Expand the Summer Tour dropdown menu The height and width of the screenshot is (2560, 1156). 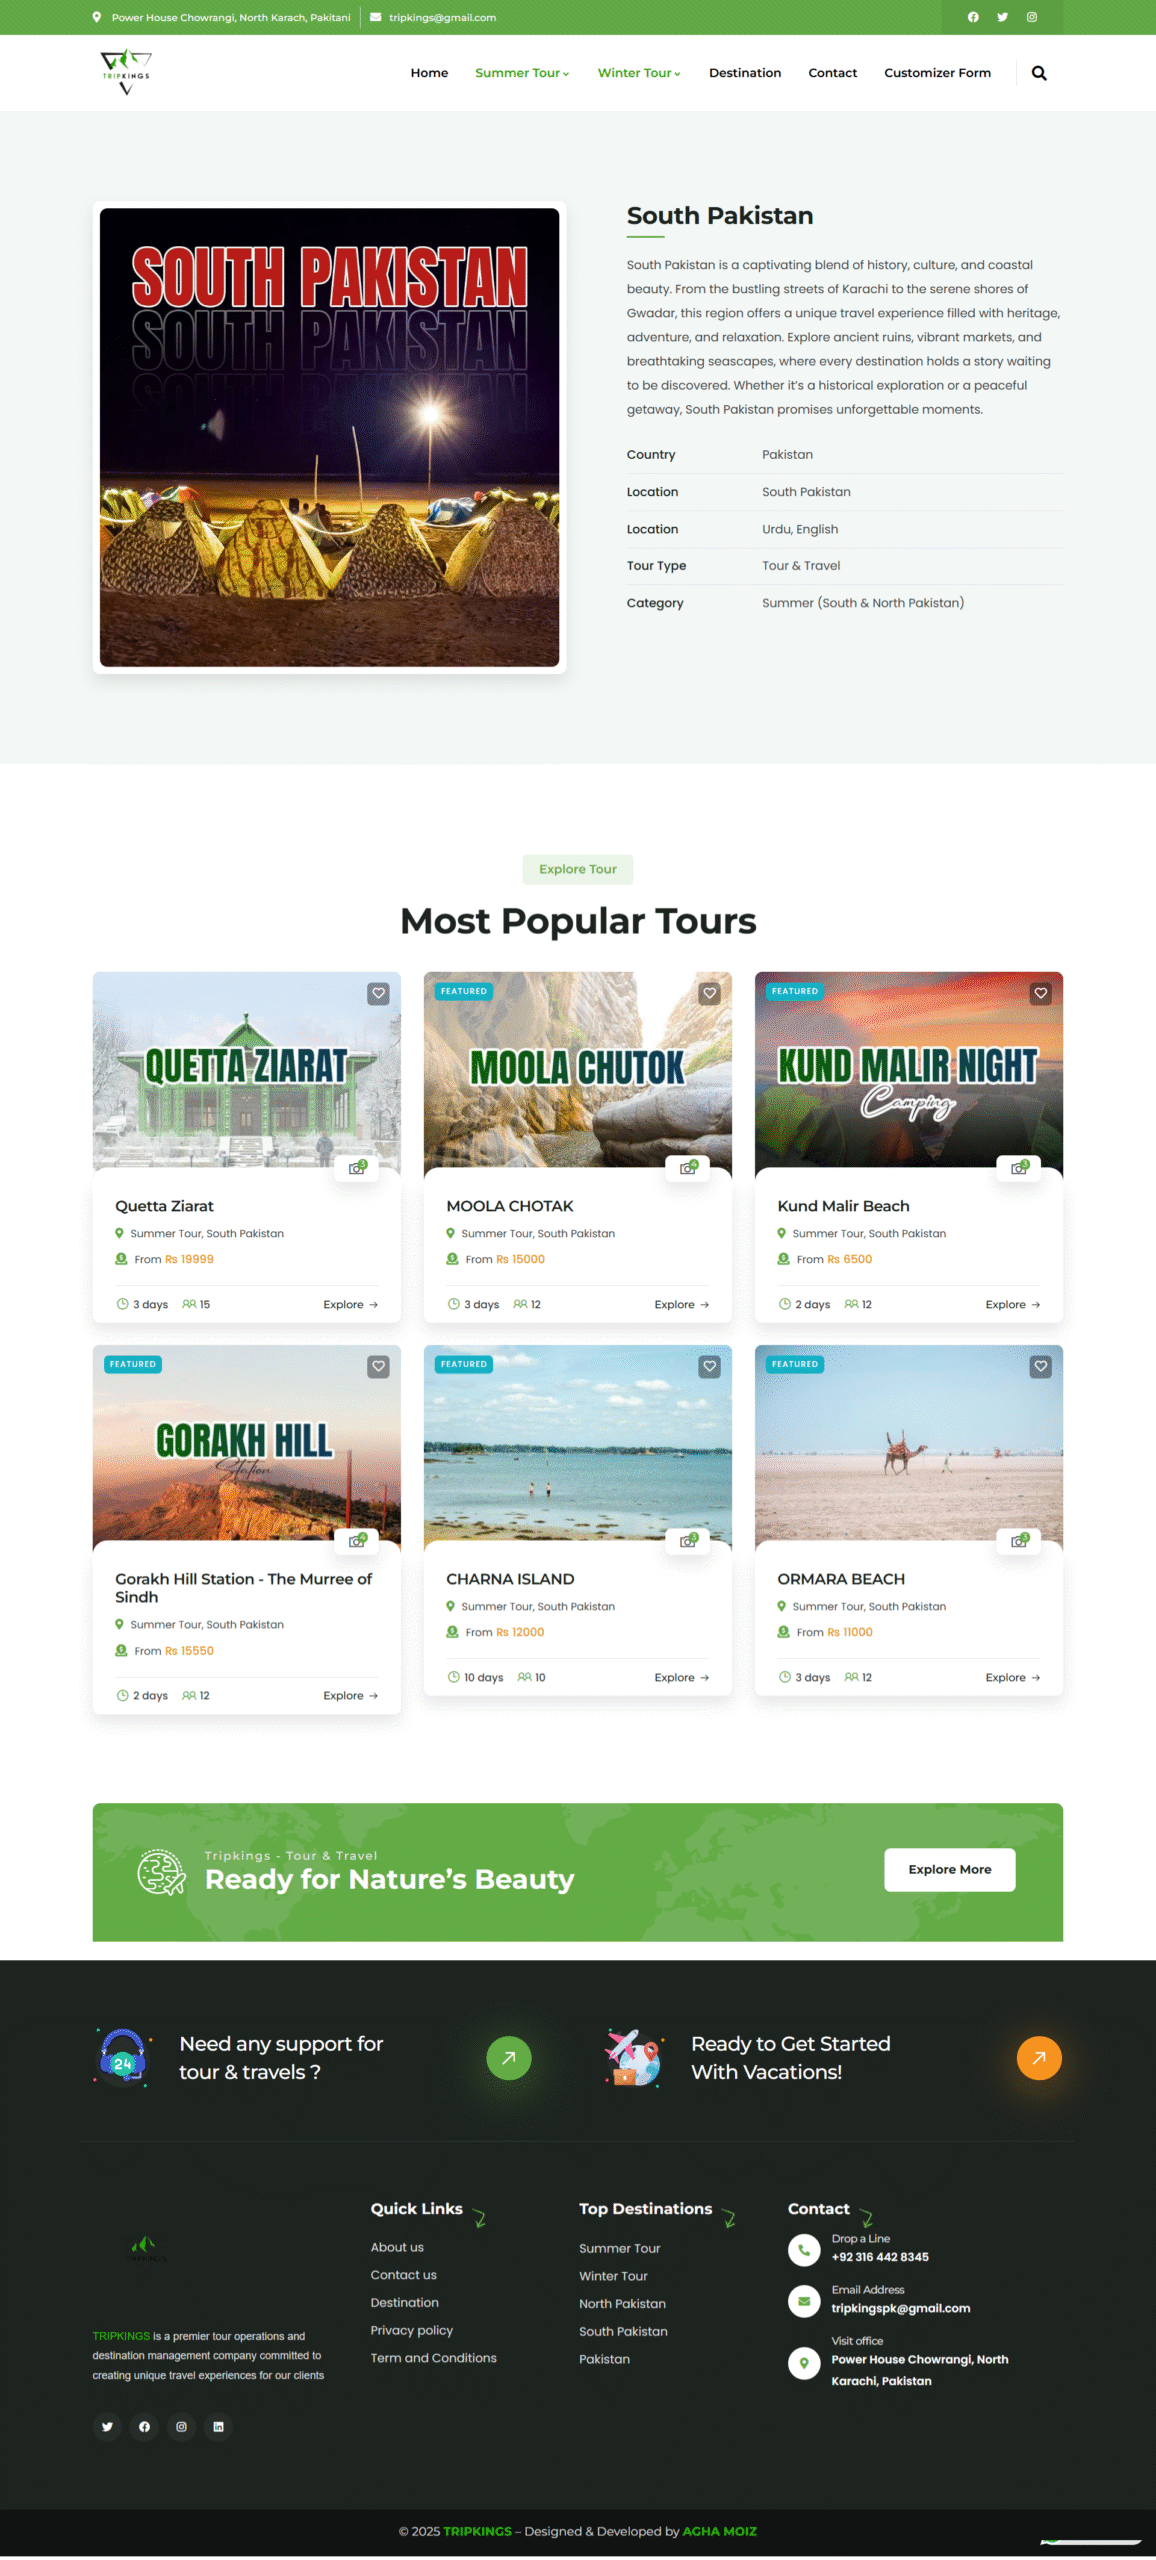tap(522, 73)
